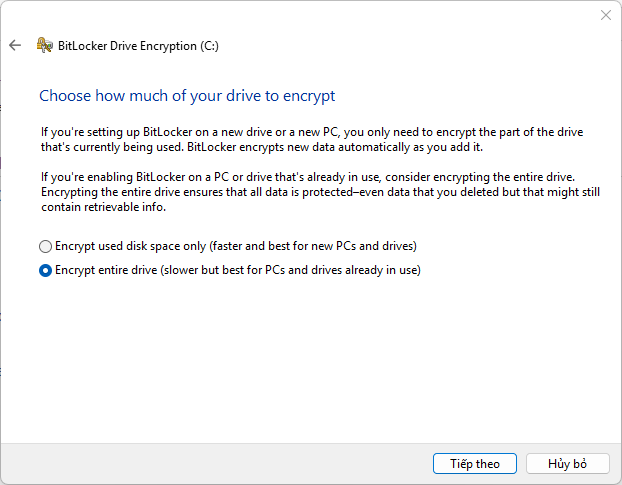622x485 pixels.
Task: Go back with the arrow icon
Action: click(x=15, y=45)
